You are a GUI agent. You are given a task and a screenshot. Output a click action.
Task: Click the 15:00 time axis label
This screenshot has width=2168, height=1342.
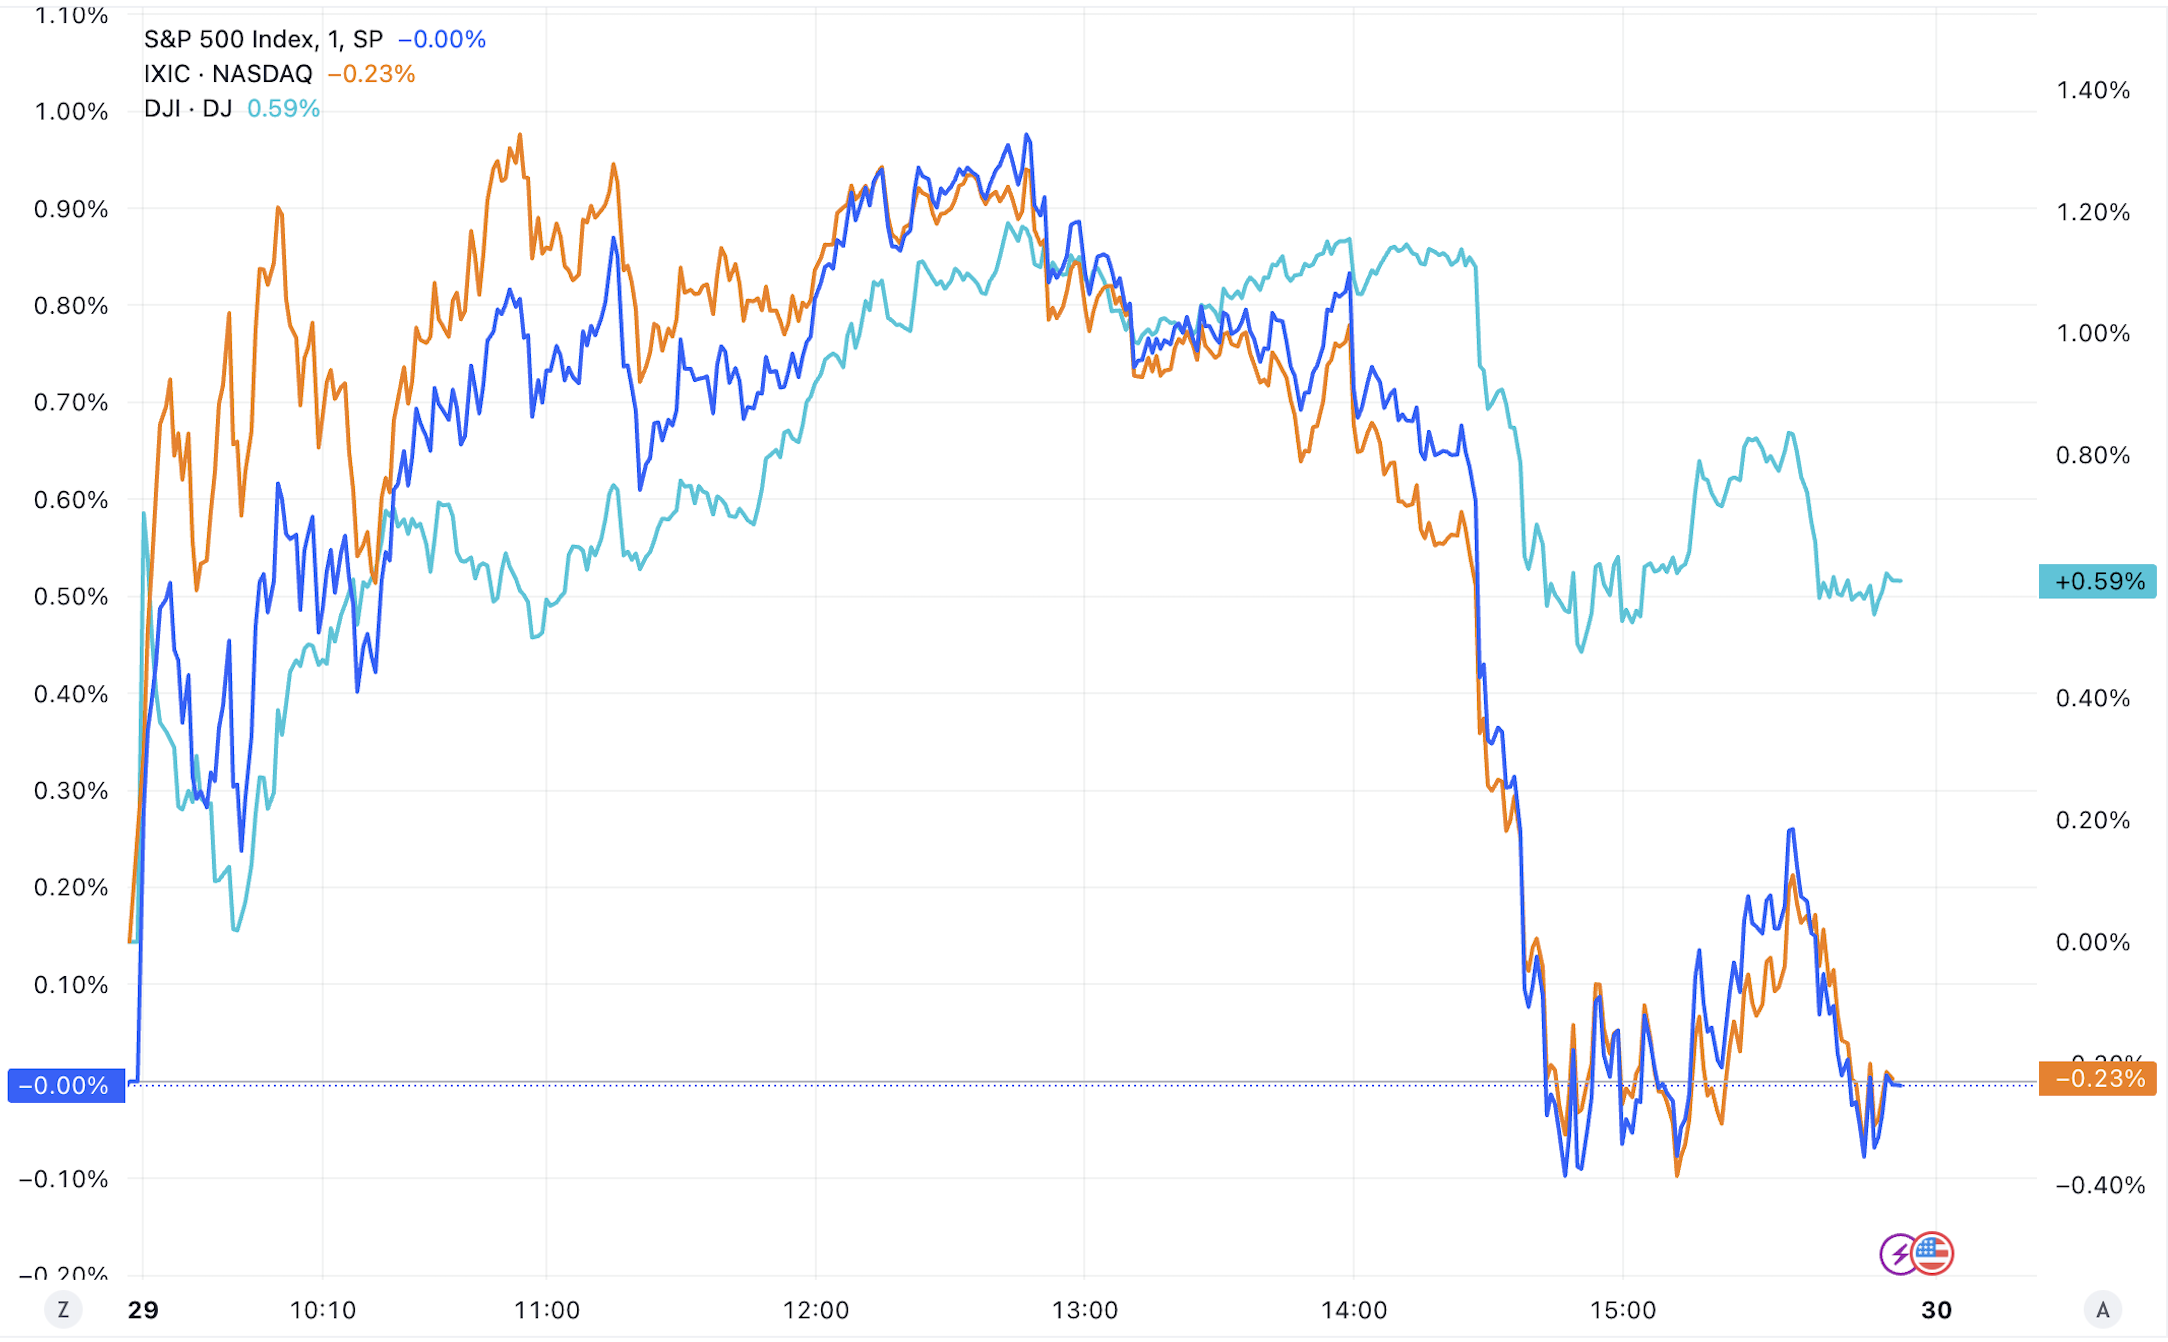(x=1622, y=1310)
